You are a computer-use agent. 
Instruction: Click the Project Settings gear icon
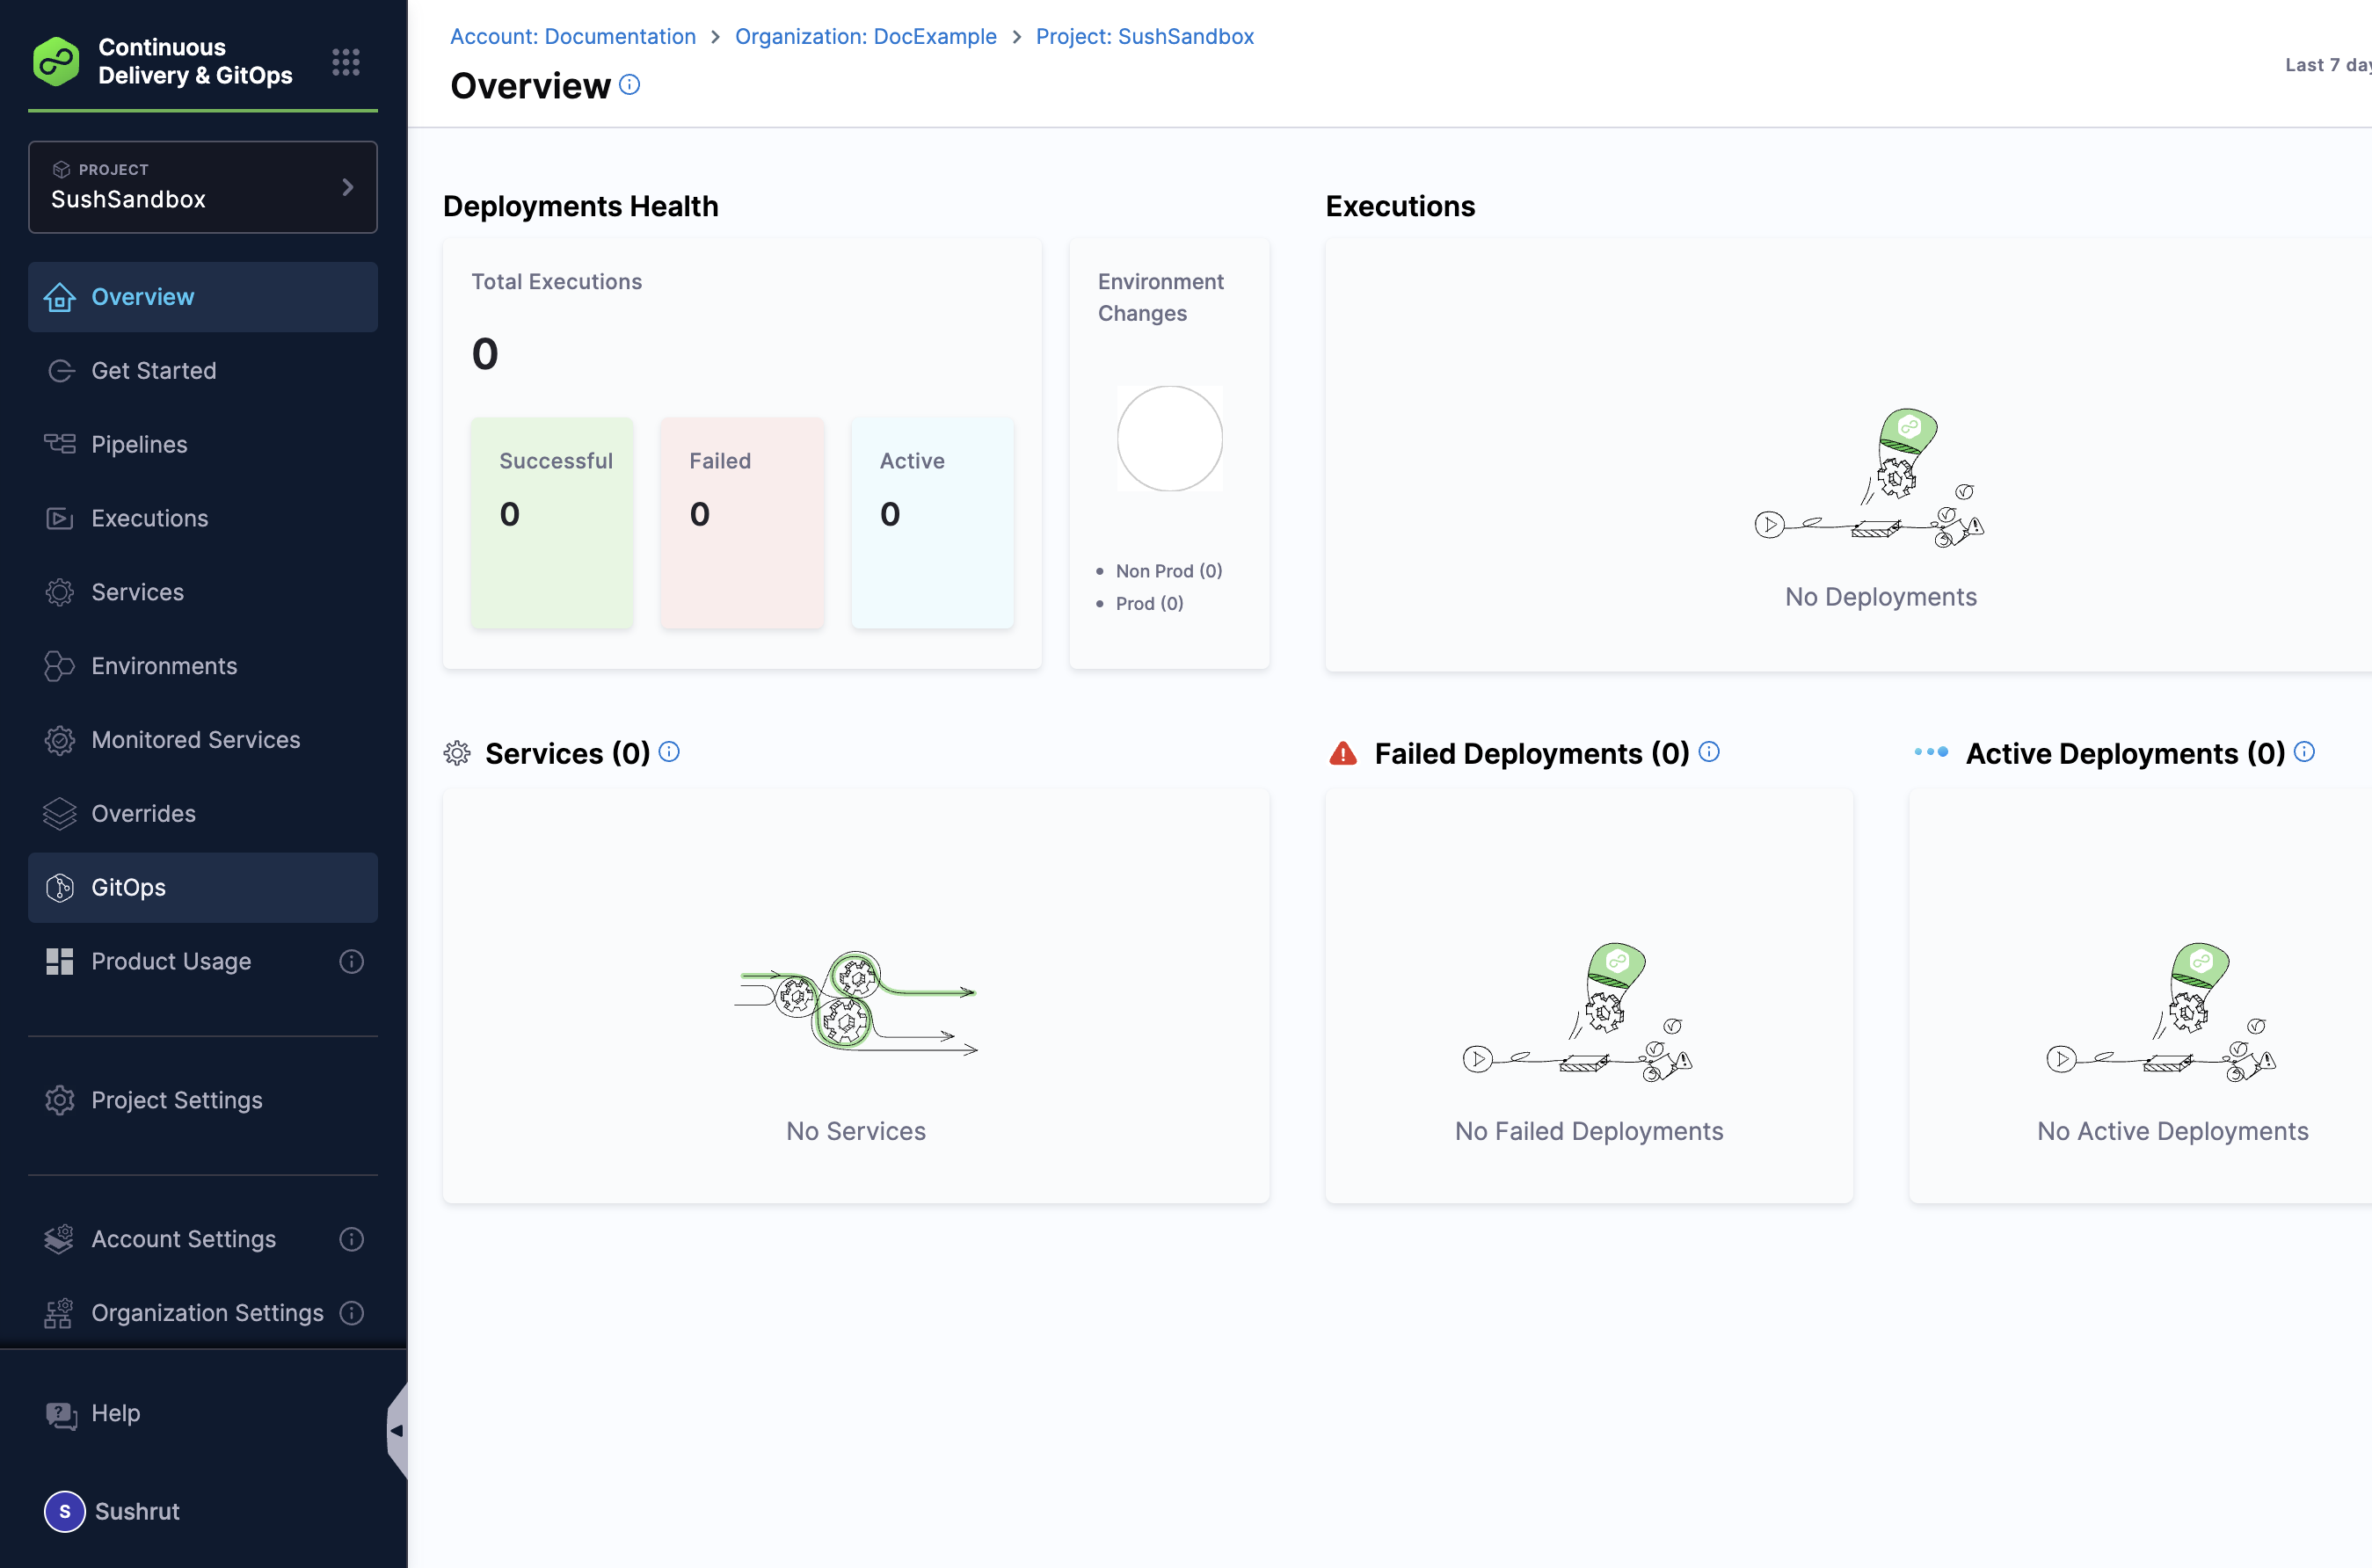coord(60,1100)
